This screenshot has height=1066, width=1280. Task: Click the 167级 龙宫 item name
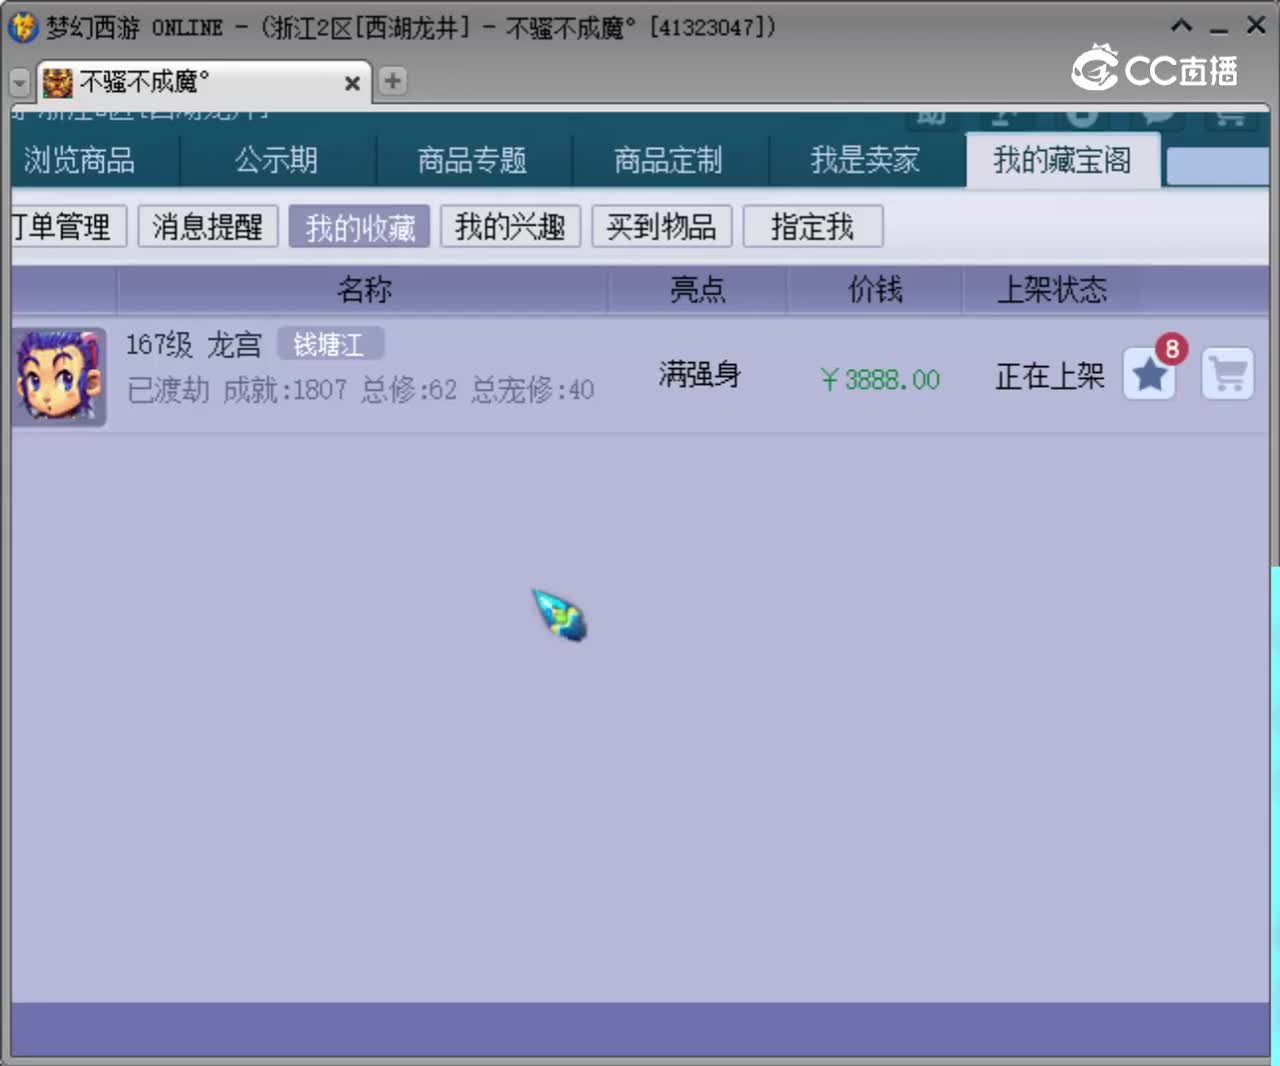pos(194,345)
